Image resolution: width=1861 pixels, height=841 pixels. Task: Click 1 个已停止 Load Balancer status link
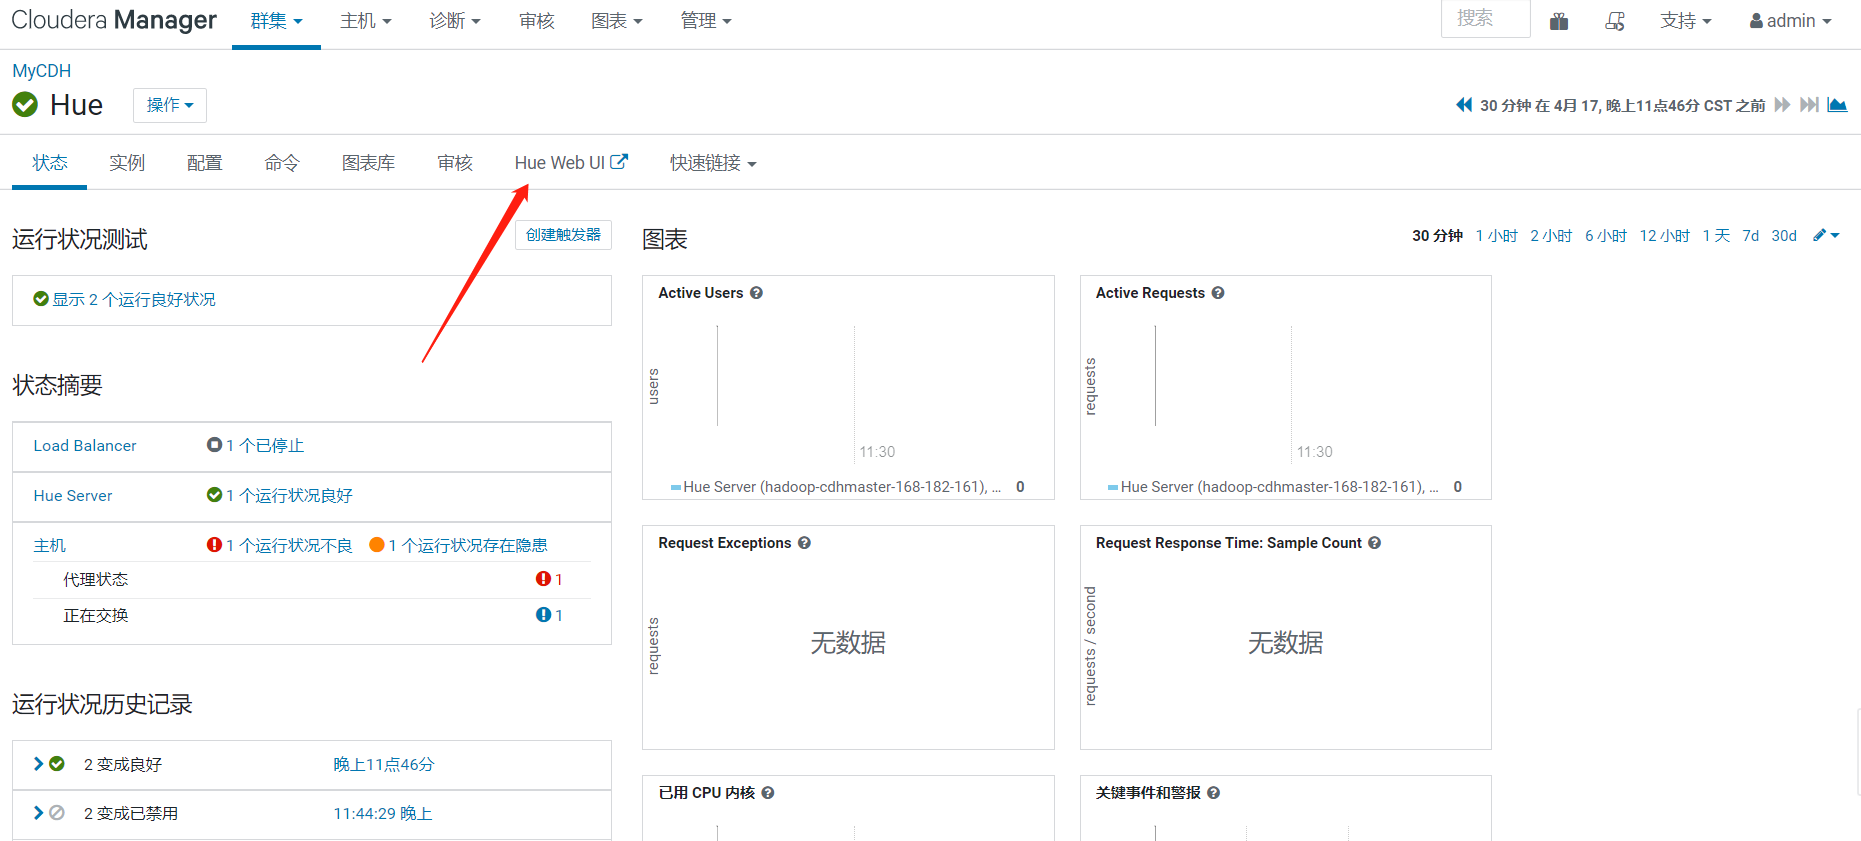tap(264, 445)
